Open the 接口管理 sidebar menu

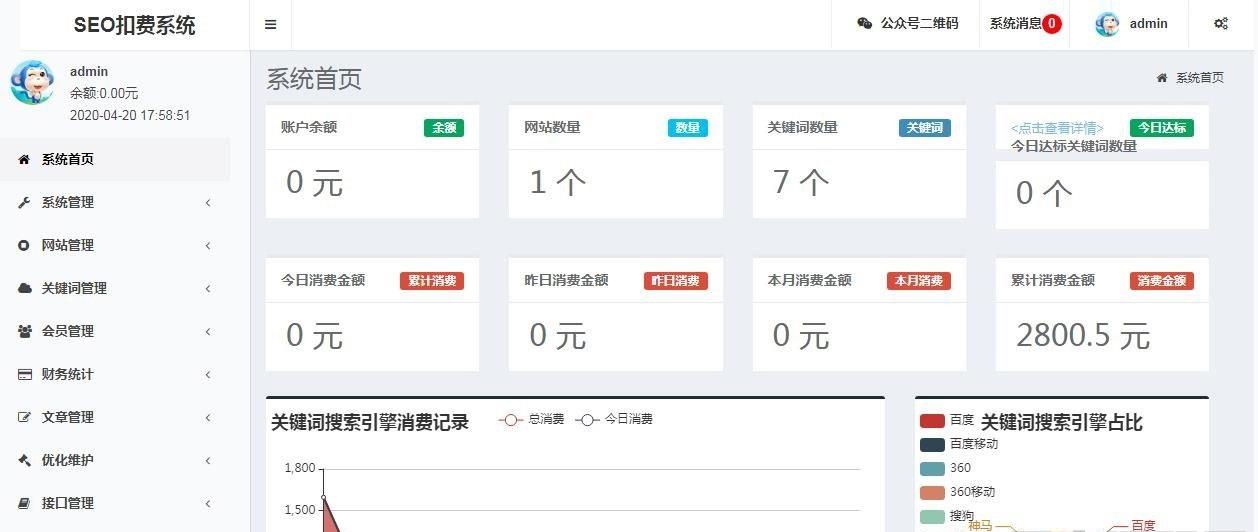tap(115, 503)
